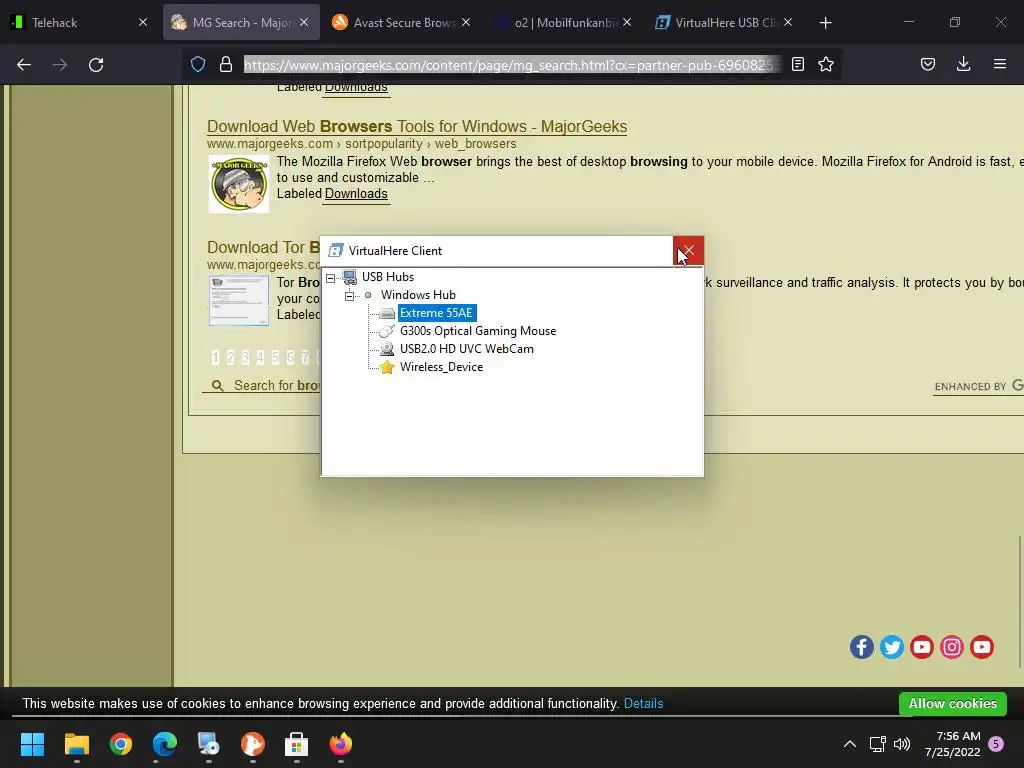Open the MajorGeeks Facebook page icon
The width and height of the screenshot is (1024, 768).
click(x=862, y=647)
